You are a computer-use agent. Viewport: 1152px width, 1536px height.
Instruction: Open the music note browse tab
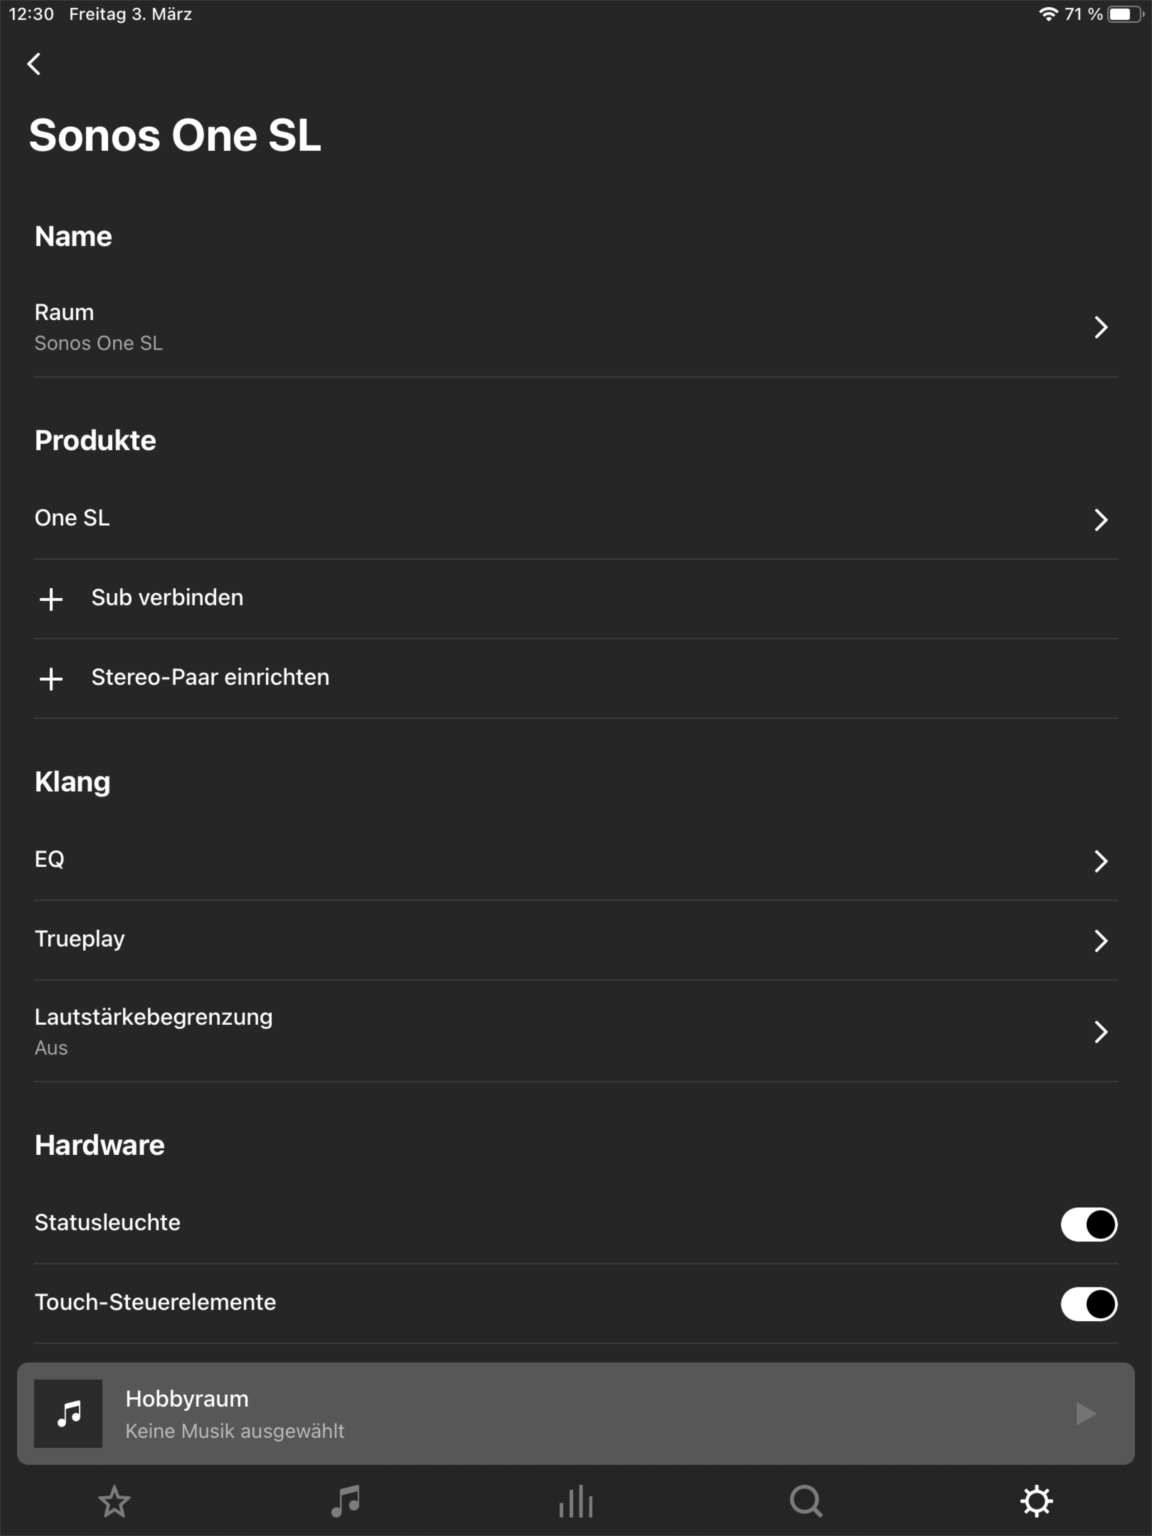345,1501
